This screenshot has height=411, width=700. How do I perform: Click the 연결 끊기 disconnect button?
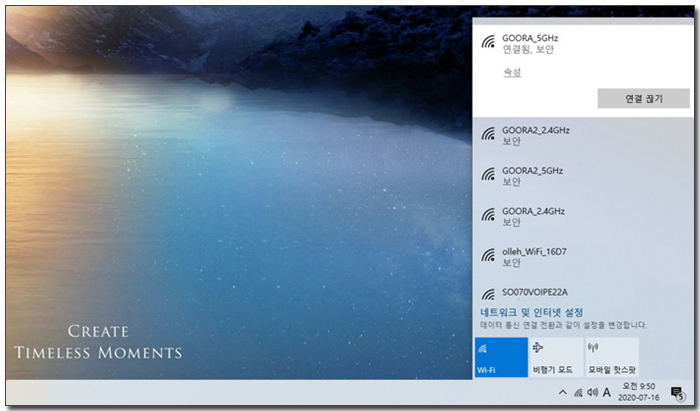[643, 99]
